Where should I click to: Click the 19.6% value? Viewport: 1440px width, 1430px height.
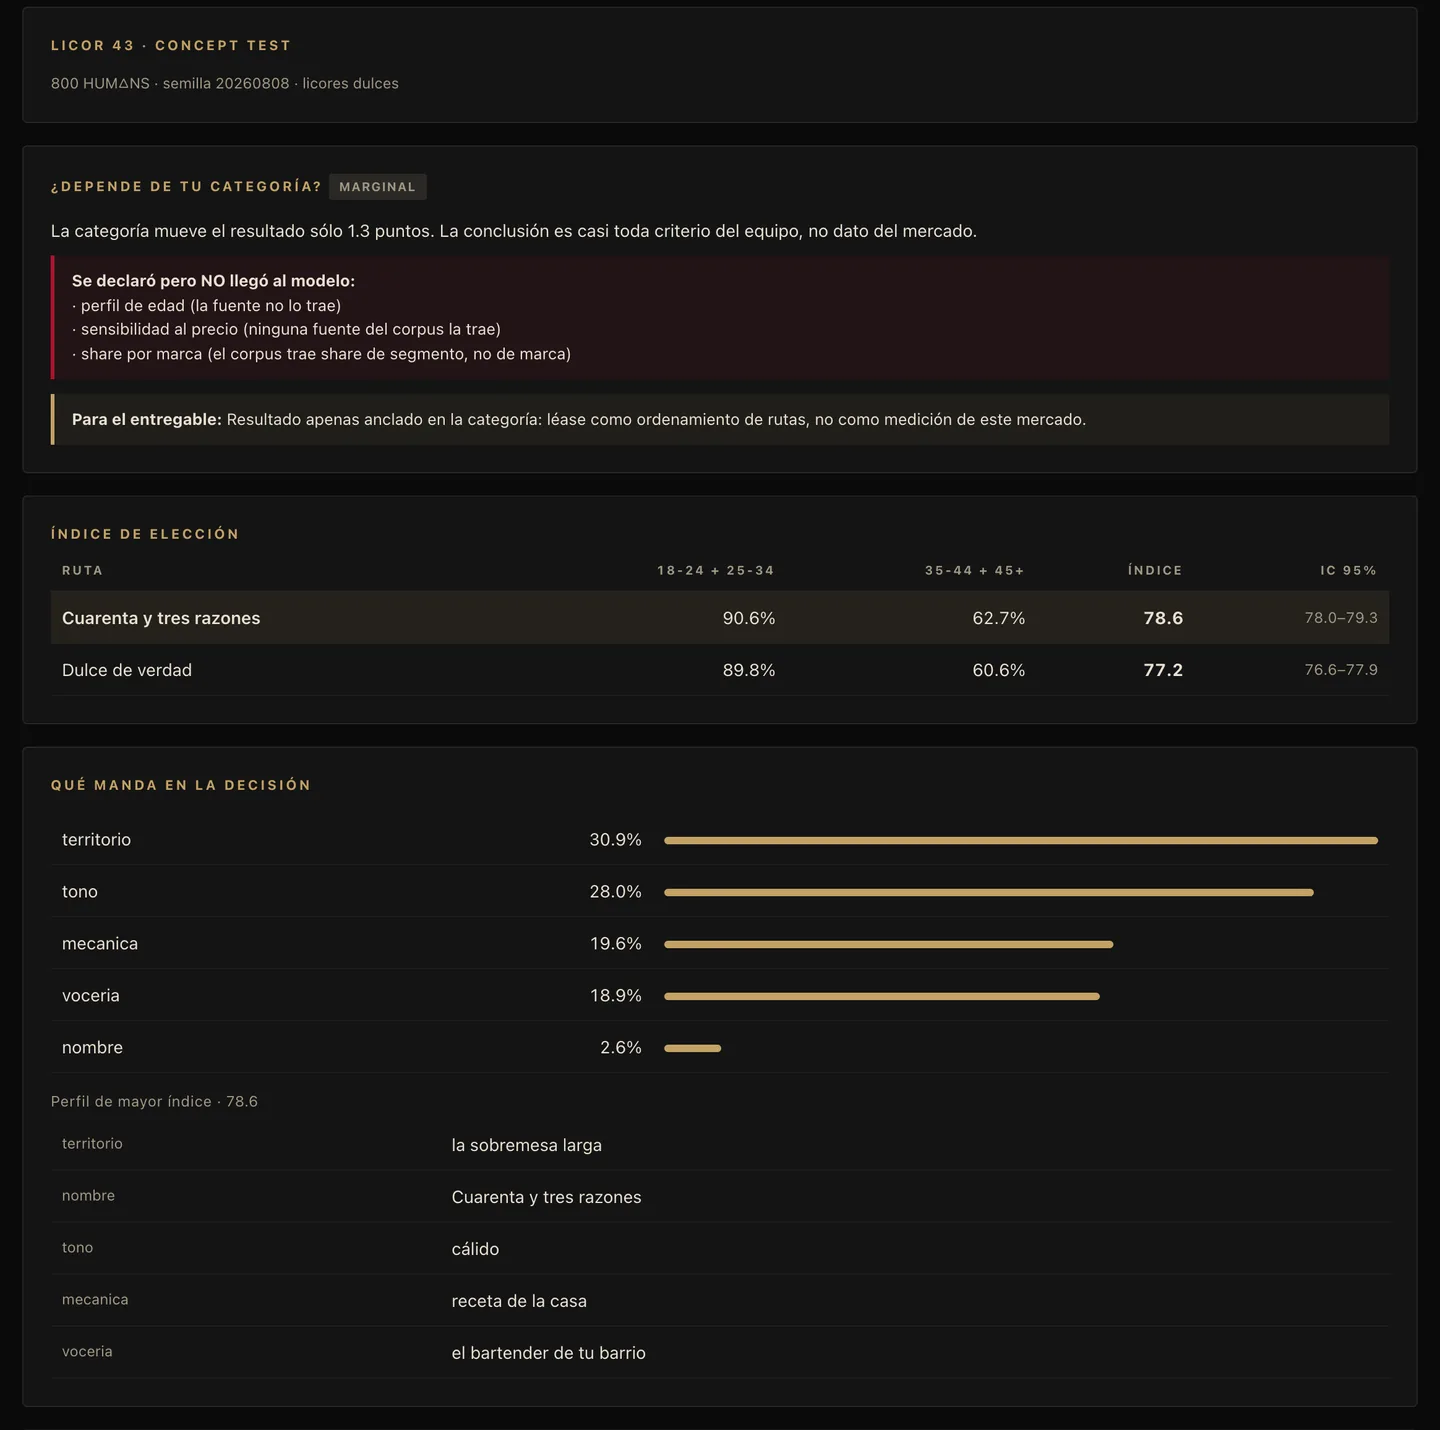pyautogui.click(x=615, y=944)
